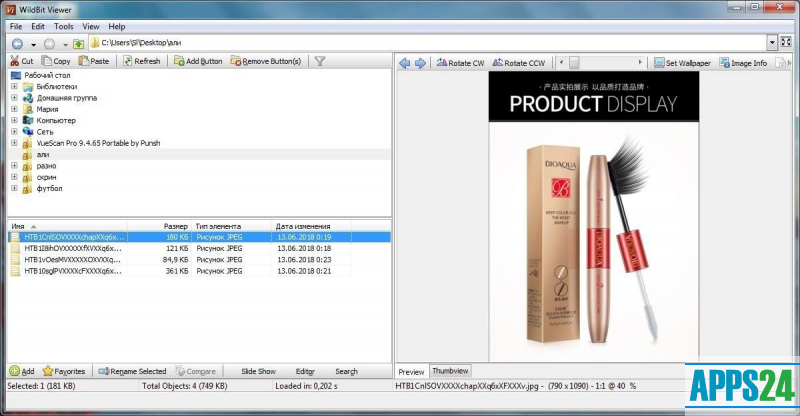Click the Add button at bottom
Image resolution: width=800 pixels, height=416 pixels.
coord(22,371)
